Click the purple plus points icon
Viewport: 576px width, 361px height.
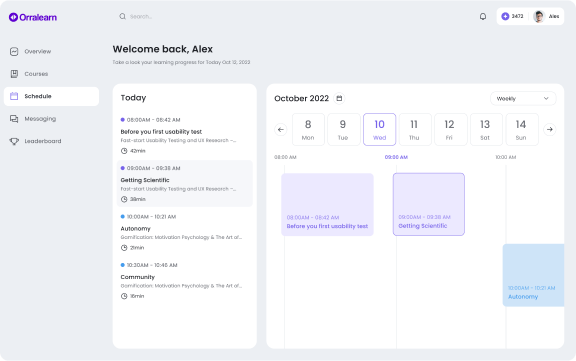coord(505,17)
